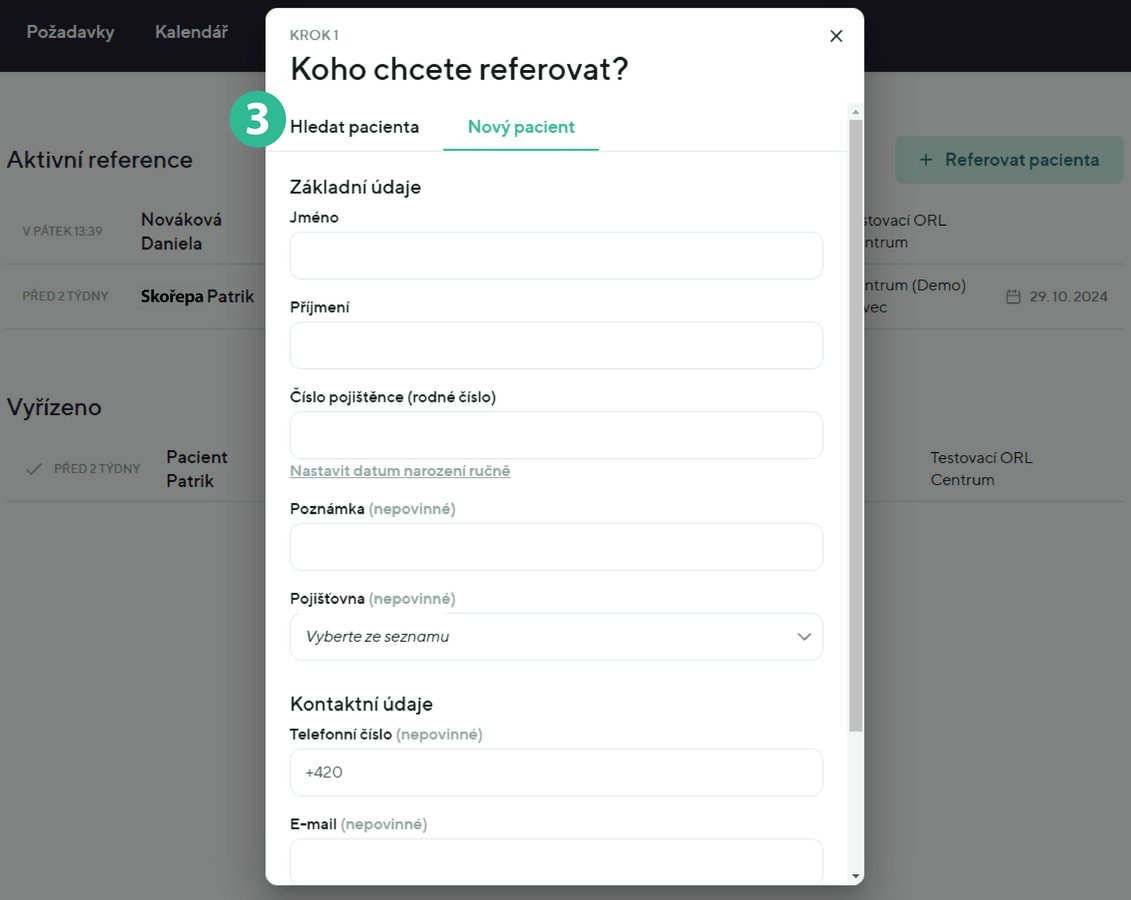
Task: Click the Nastavit datum narození ručně link
Action: click(400, 471)
